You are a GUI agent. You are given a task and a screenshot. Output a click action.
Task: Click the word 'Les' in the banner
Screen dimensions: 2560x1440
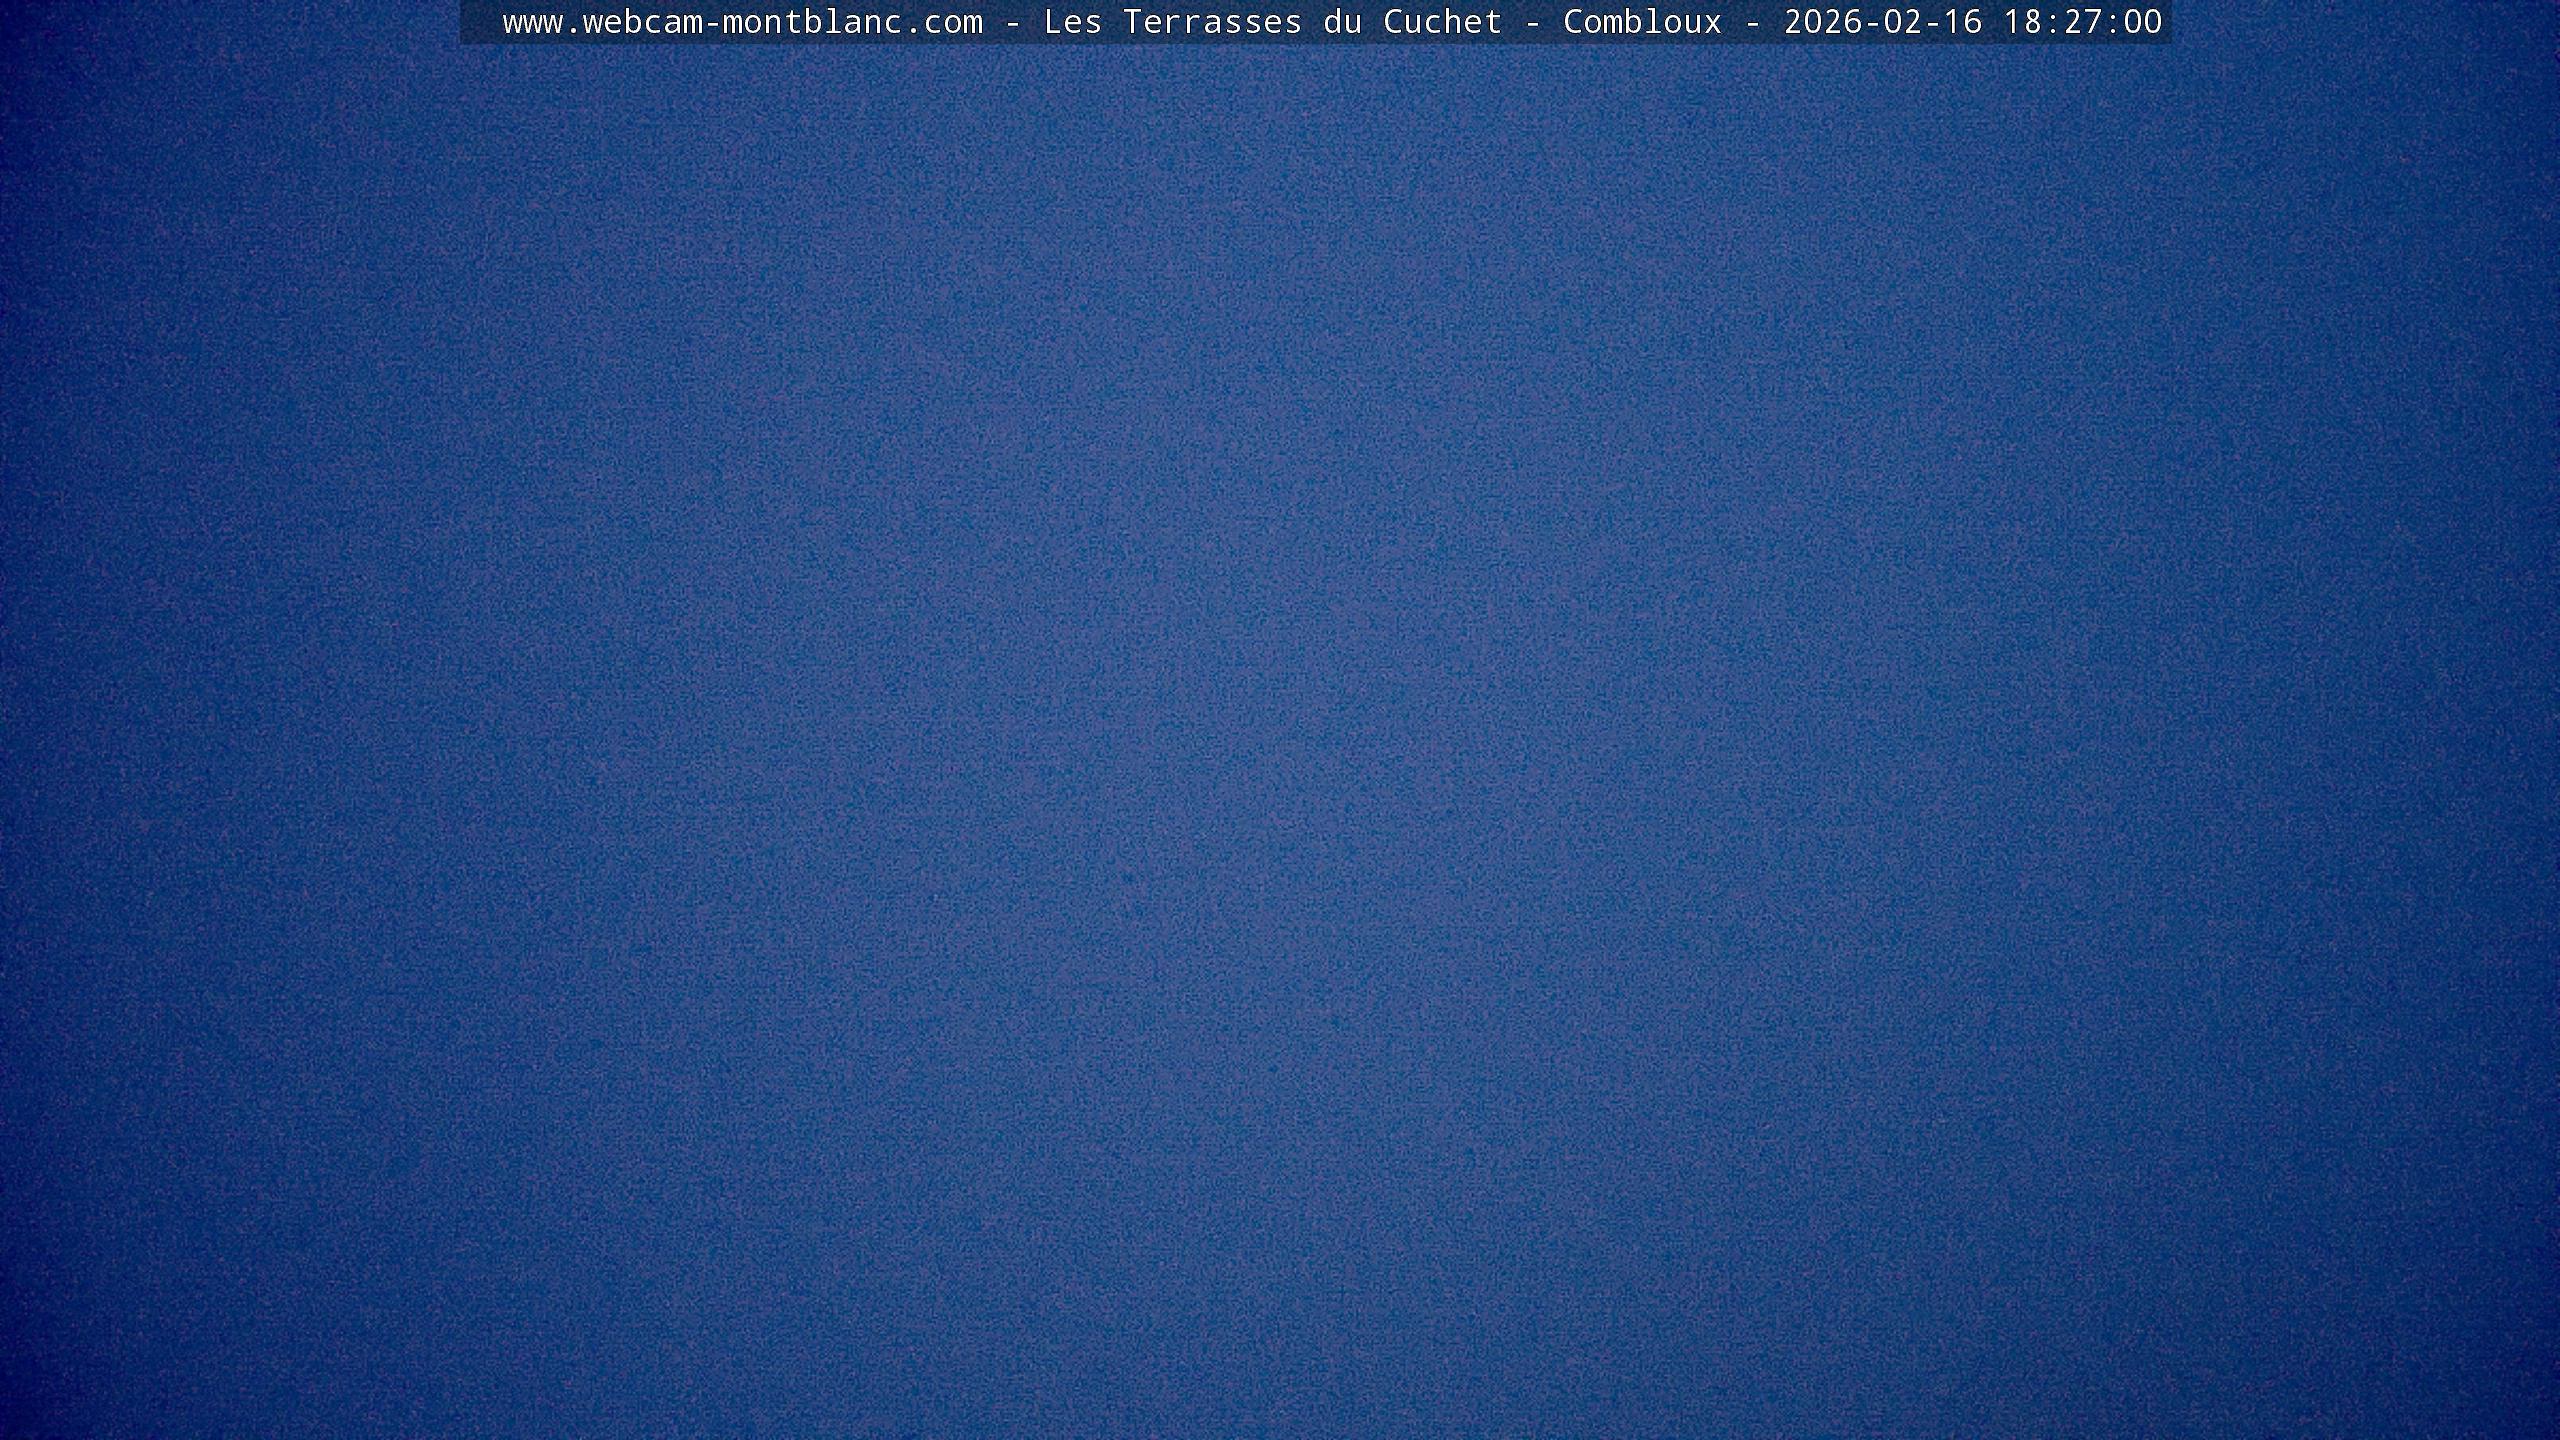1072,22
